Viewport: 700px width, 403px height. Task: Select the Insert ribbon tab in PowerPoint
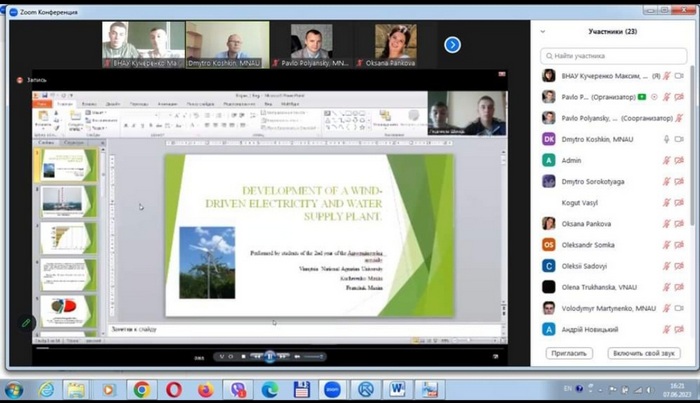pyautogui.click(x=89, y=104)
